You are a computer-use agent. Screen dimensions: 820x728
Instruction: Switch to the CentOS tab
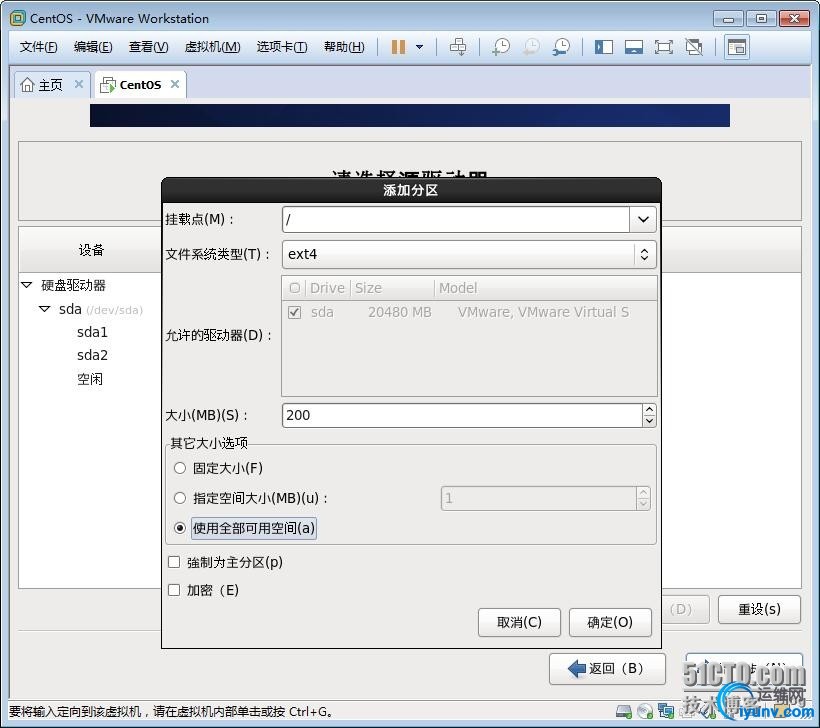point(140,85)
